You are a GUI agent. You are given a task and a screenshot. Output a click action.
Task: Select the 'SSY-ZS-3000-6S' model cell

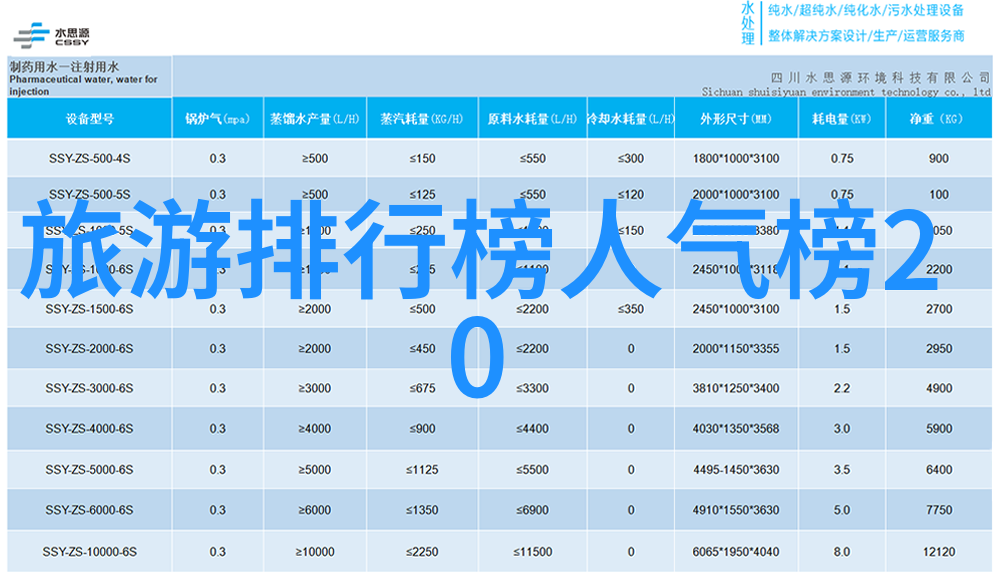click(x=89, y=388)
